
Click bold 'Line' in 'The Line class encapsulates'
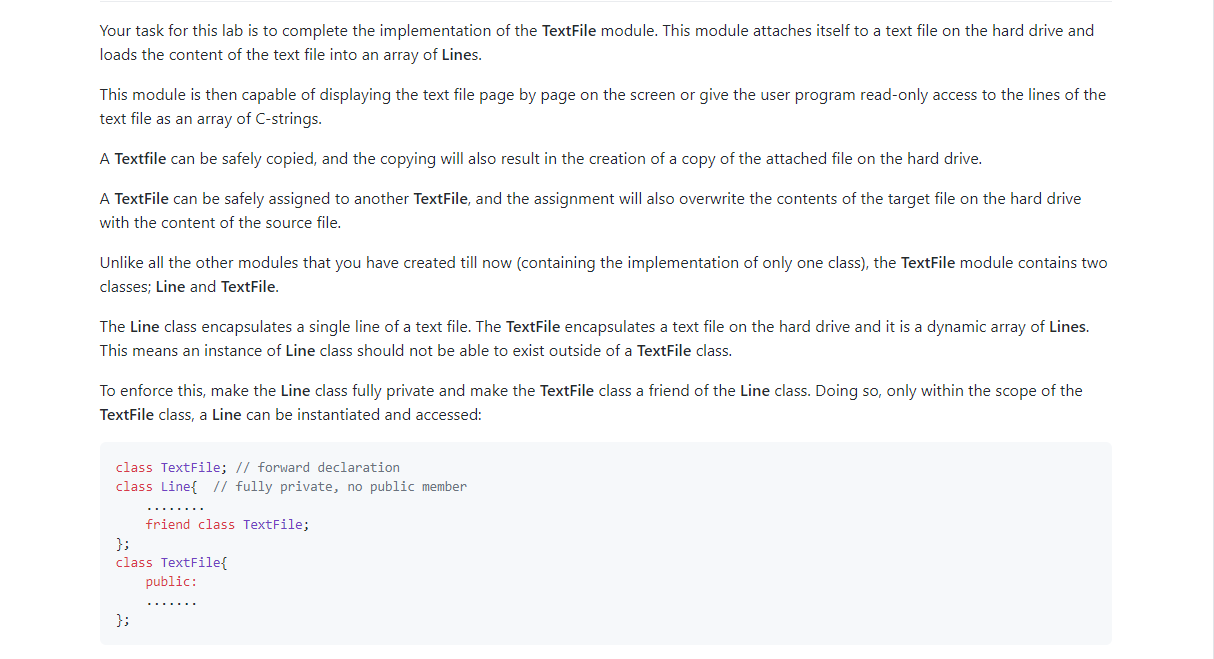click(144, 327)
